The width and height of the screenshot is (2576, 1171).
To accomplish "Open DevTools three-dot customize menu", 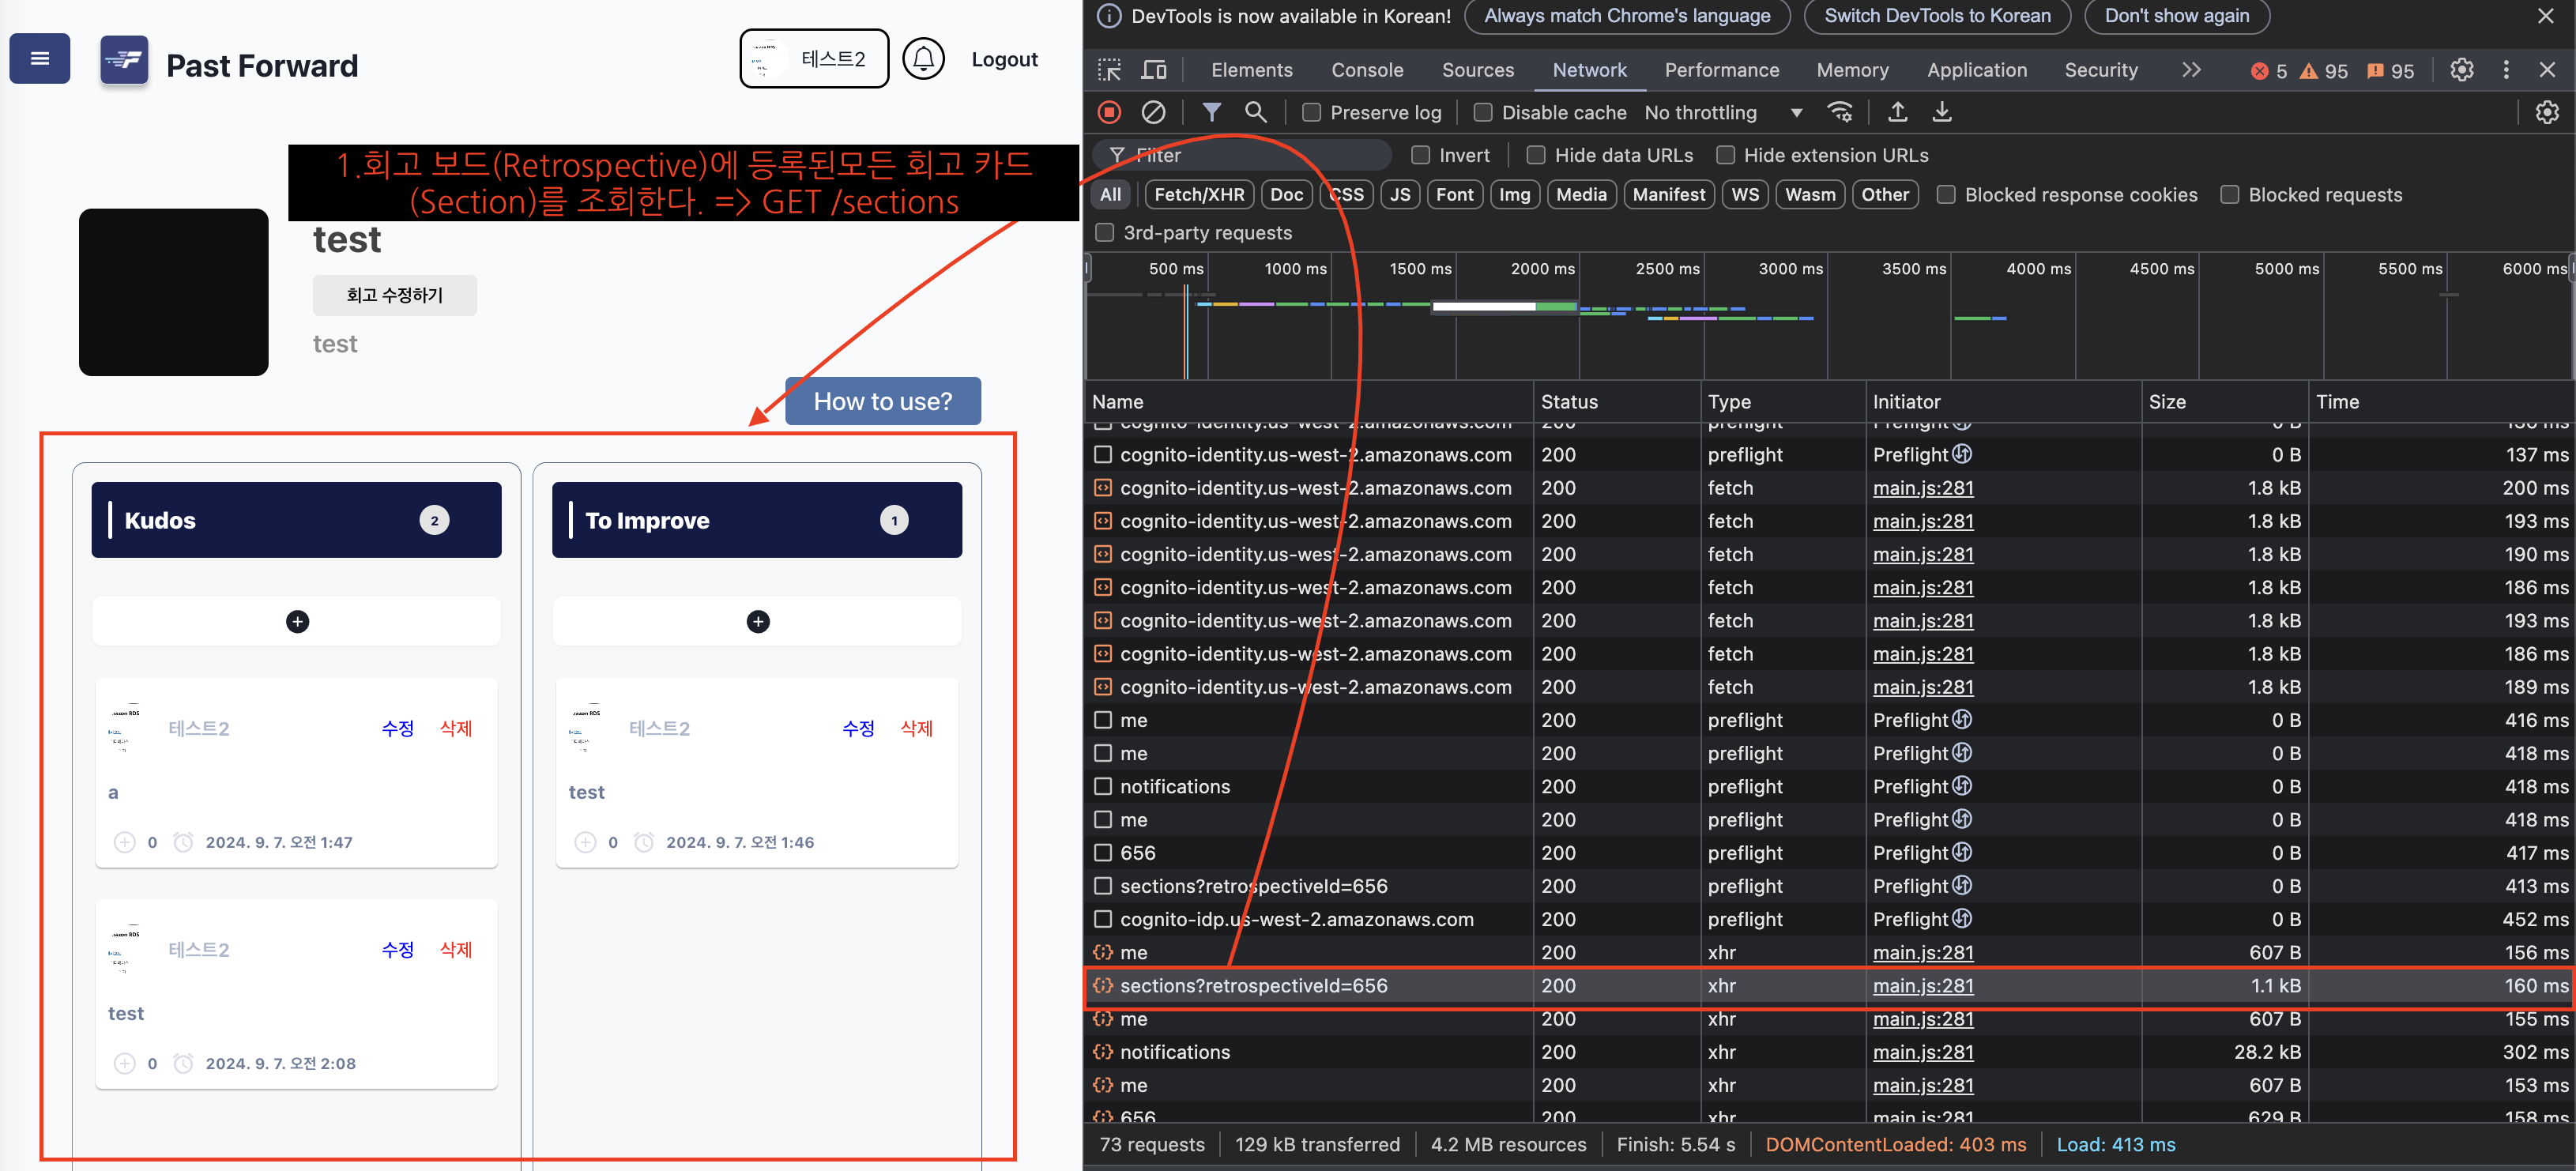I will tap(2505, 70).
